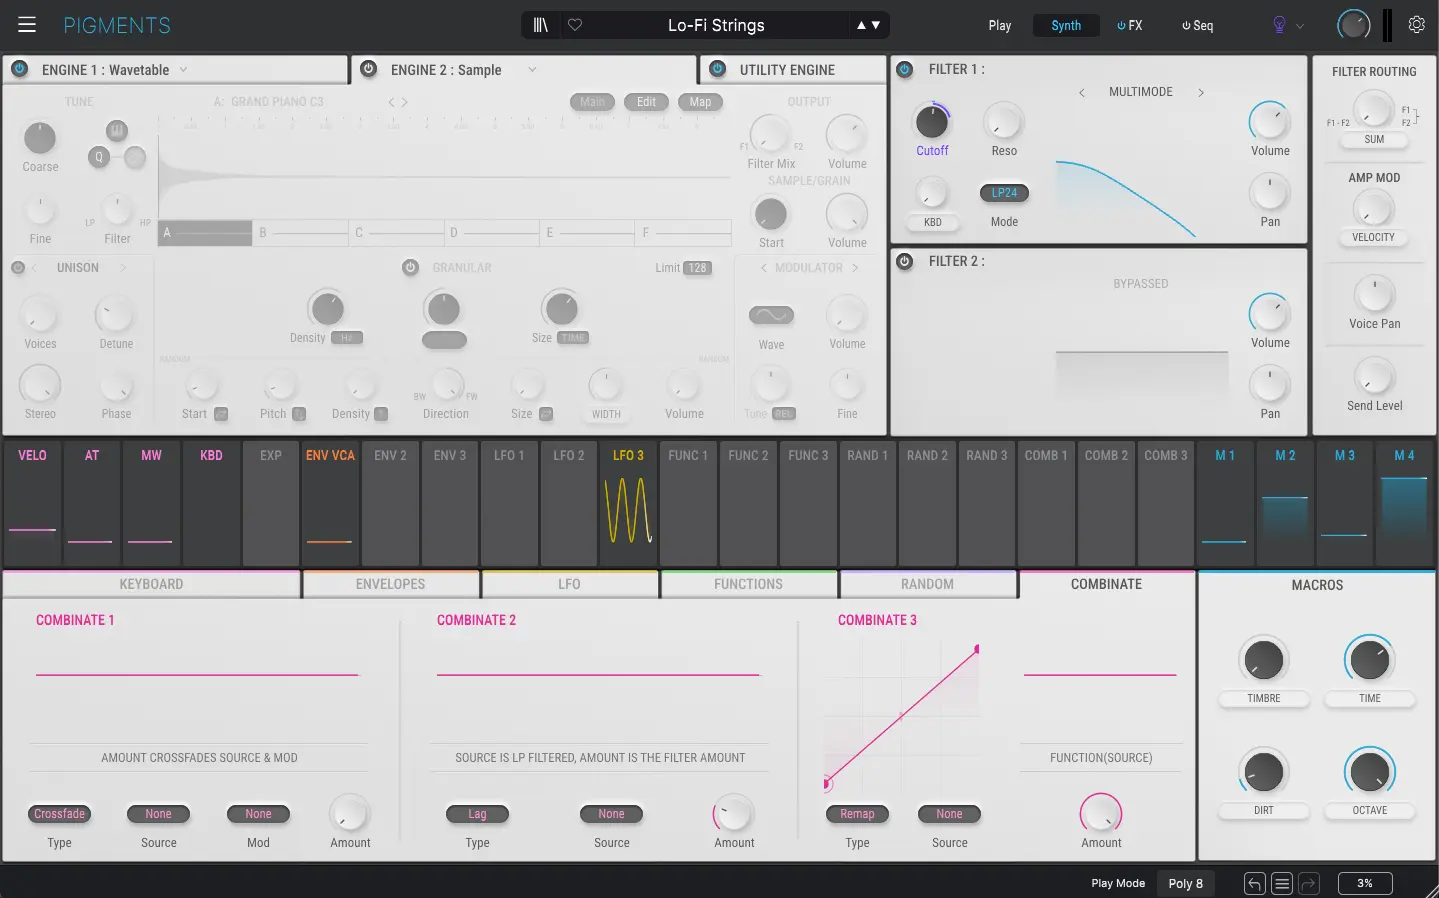Expand Engine 2 Sample type dropdown
Screen dimensions: 1439x898
pos(532,70)
